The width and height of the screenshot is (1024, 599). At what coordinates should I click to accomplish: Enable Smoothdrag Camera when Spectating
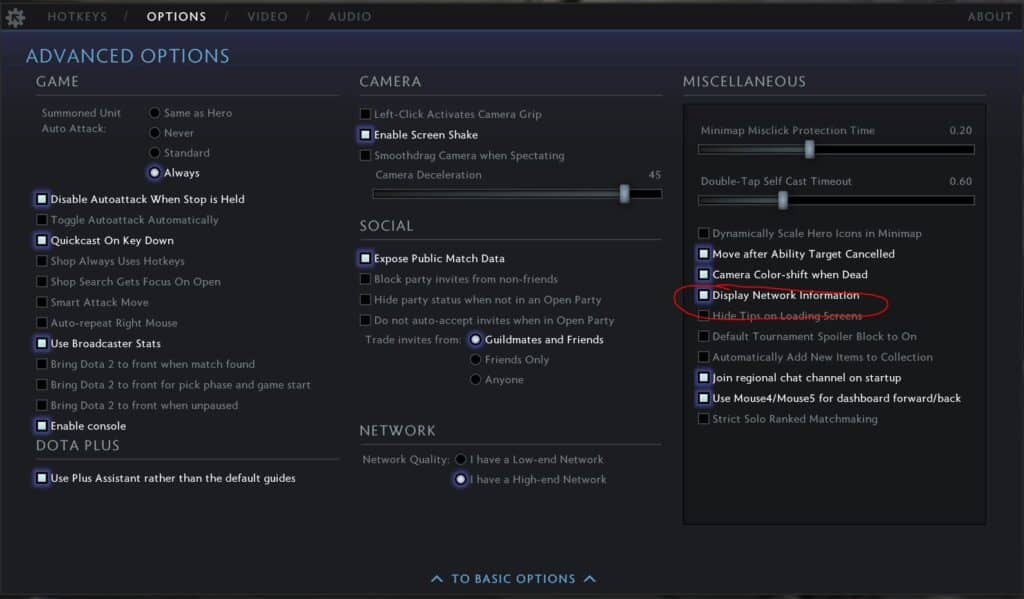pos(366,155)
